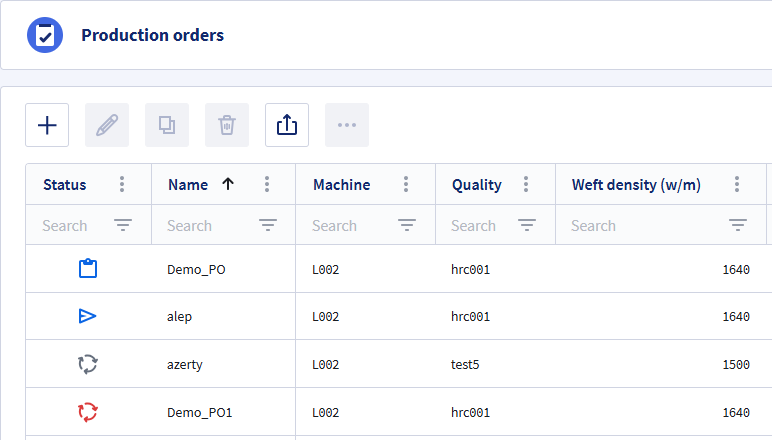Sort by the Machine column header
This screenshot has height=440, width=772.
click(342, 185)
